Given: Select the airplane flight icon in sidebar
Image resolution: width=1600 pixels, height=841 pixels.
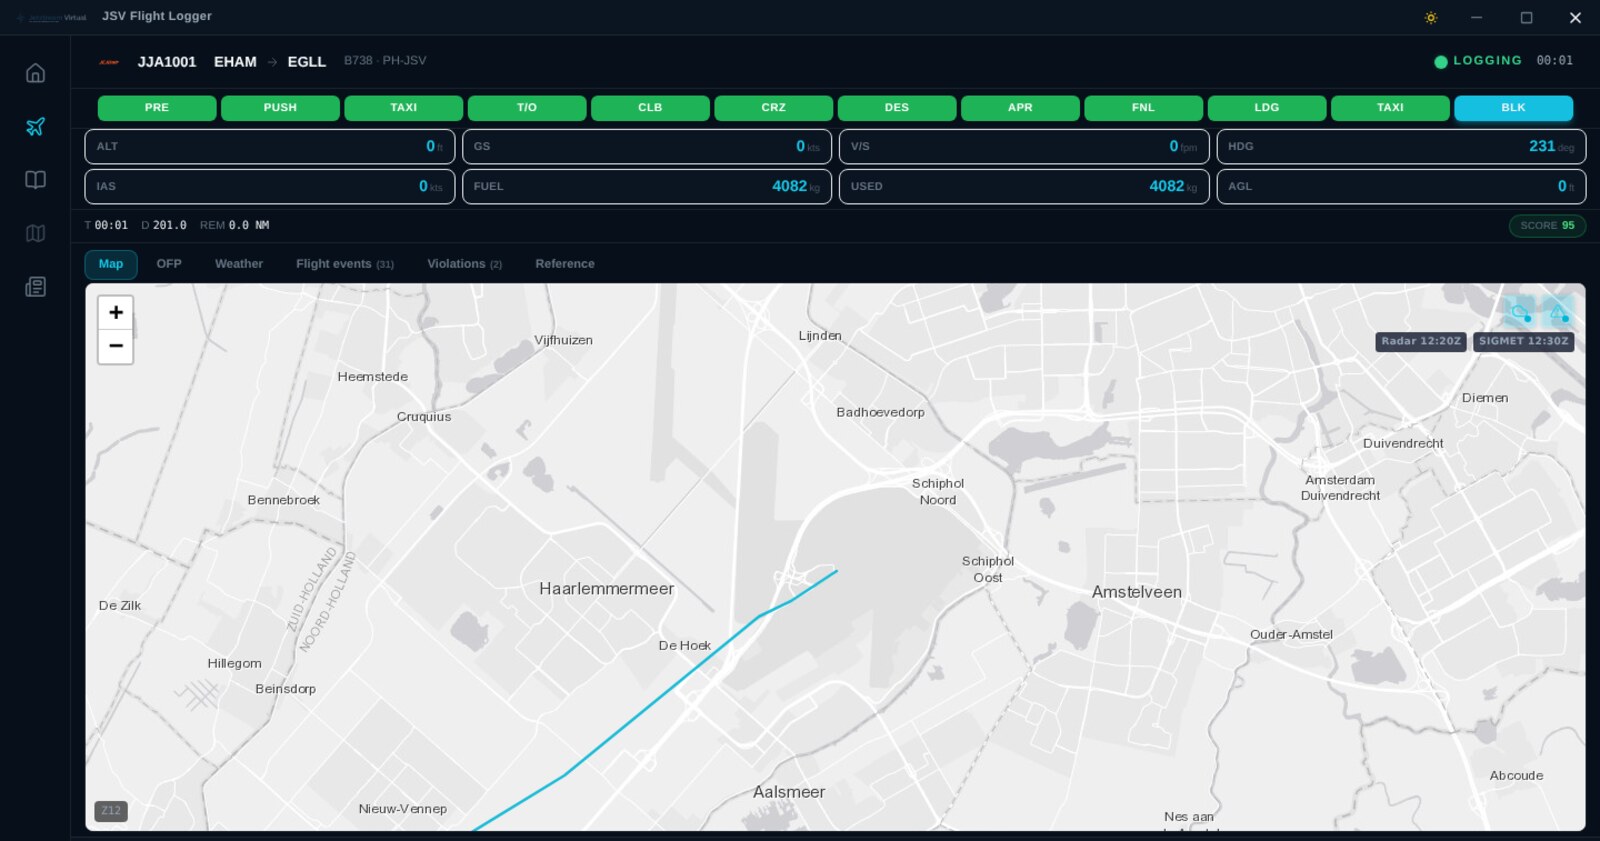Looking at the screenshot, I should tap(35, 126).
